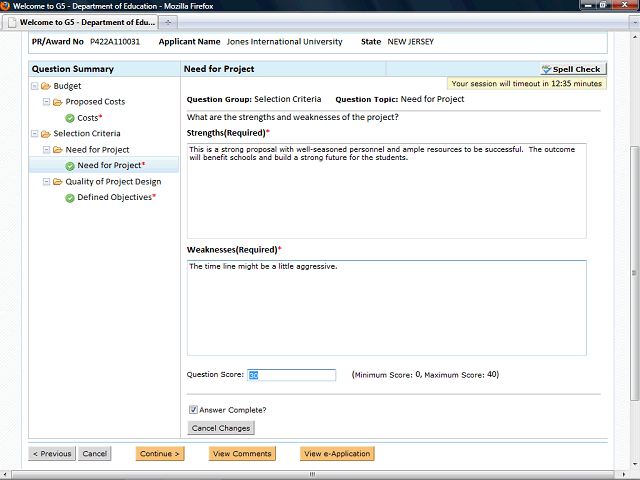Click the Selection Criteria folder icon
640x480 pixels.
[x=46, y=134]
